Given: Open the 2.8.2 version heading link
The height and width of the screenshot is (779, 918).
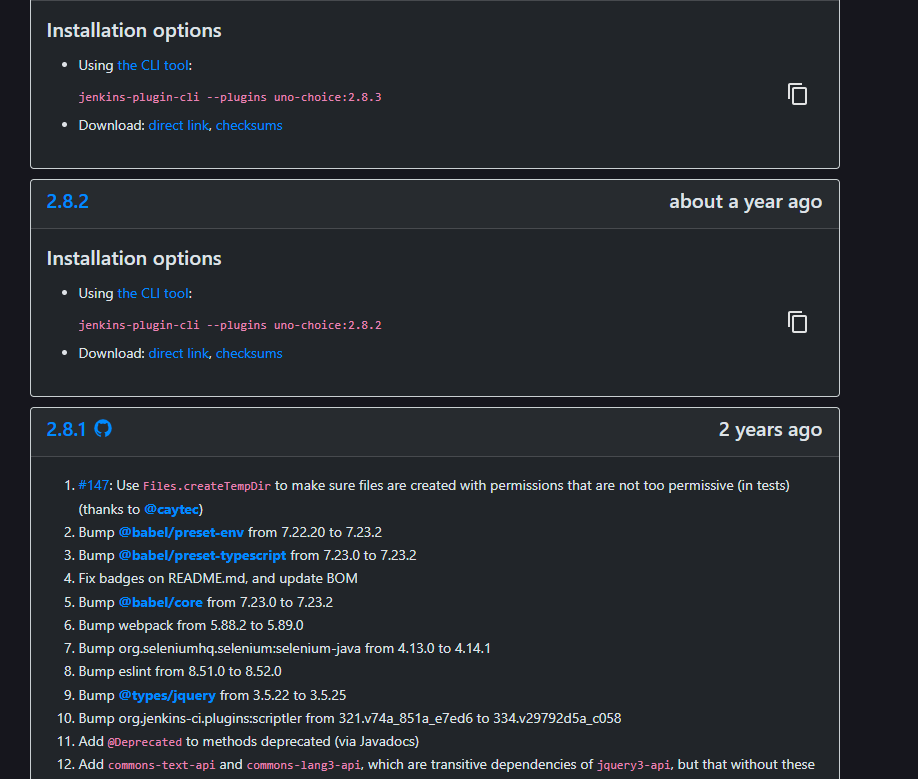Looking at the screenshot, I should point(67,201).
